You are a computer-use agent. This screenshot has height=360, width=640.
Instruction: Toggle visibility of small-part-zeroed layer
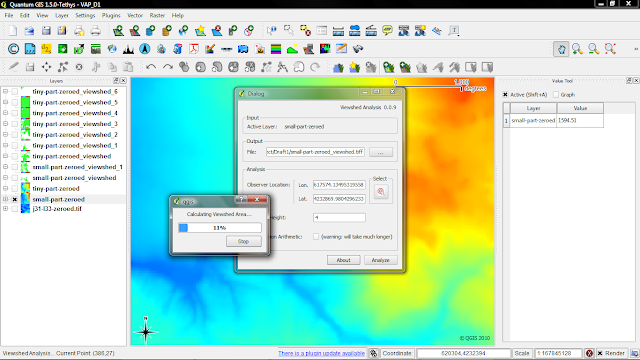coord(15,199)
